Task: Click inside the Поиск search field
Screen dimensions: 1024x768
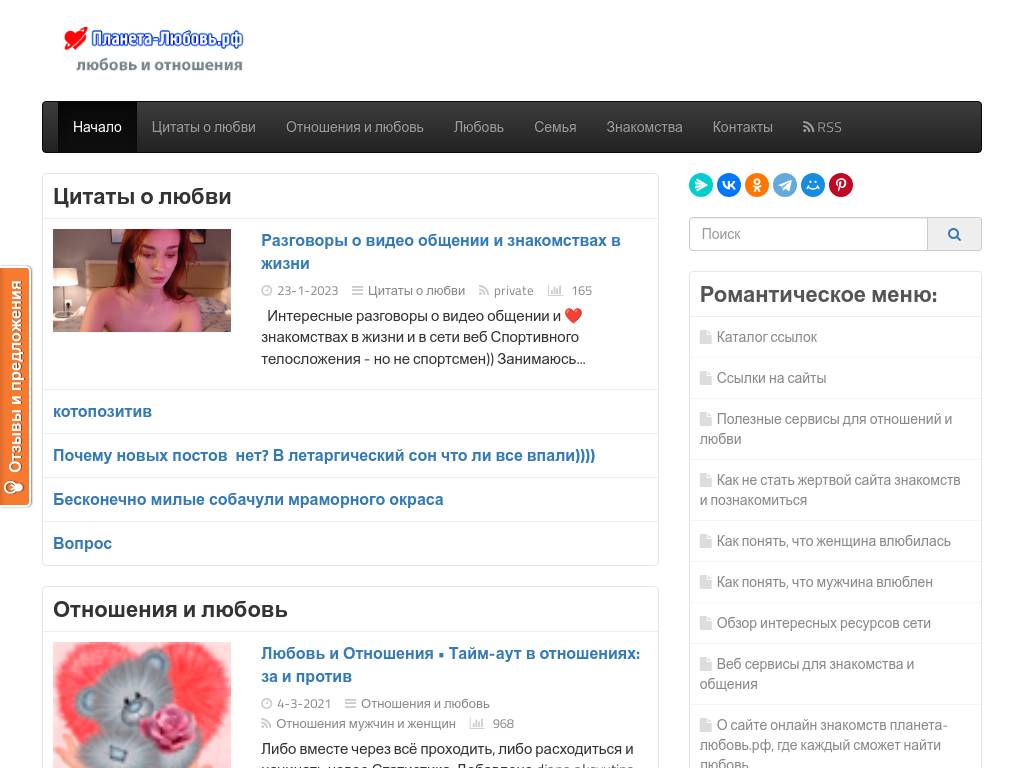Action: click(x=808, y=234)
